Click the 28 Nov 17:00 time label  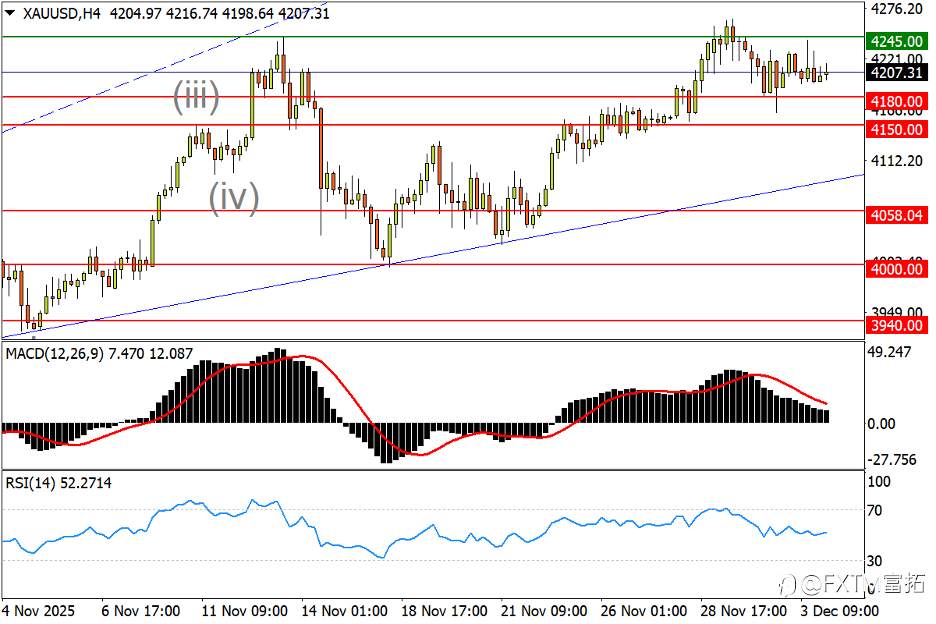tap(743, 611)
